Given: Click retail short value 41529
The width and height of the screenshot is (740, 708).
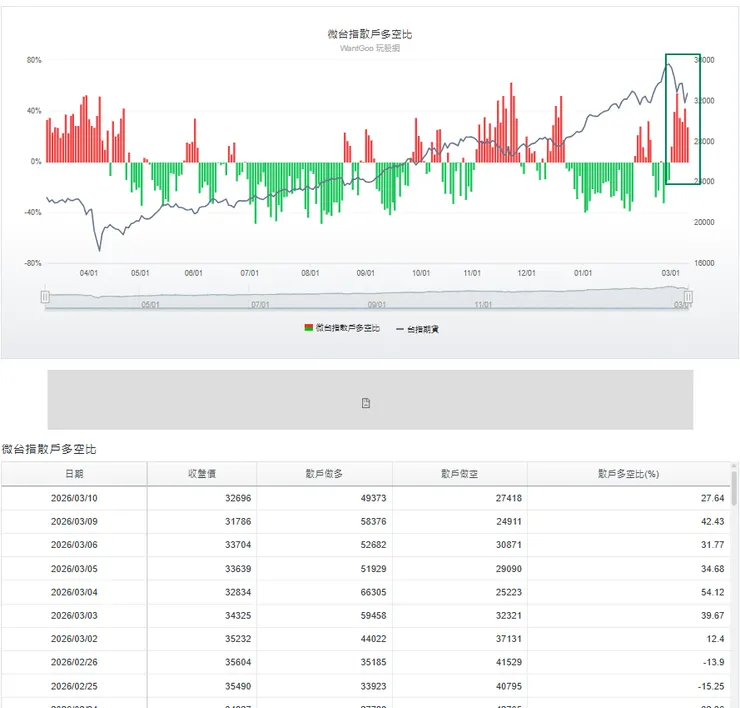Looking at the screenshot, I should 509,662.
